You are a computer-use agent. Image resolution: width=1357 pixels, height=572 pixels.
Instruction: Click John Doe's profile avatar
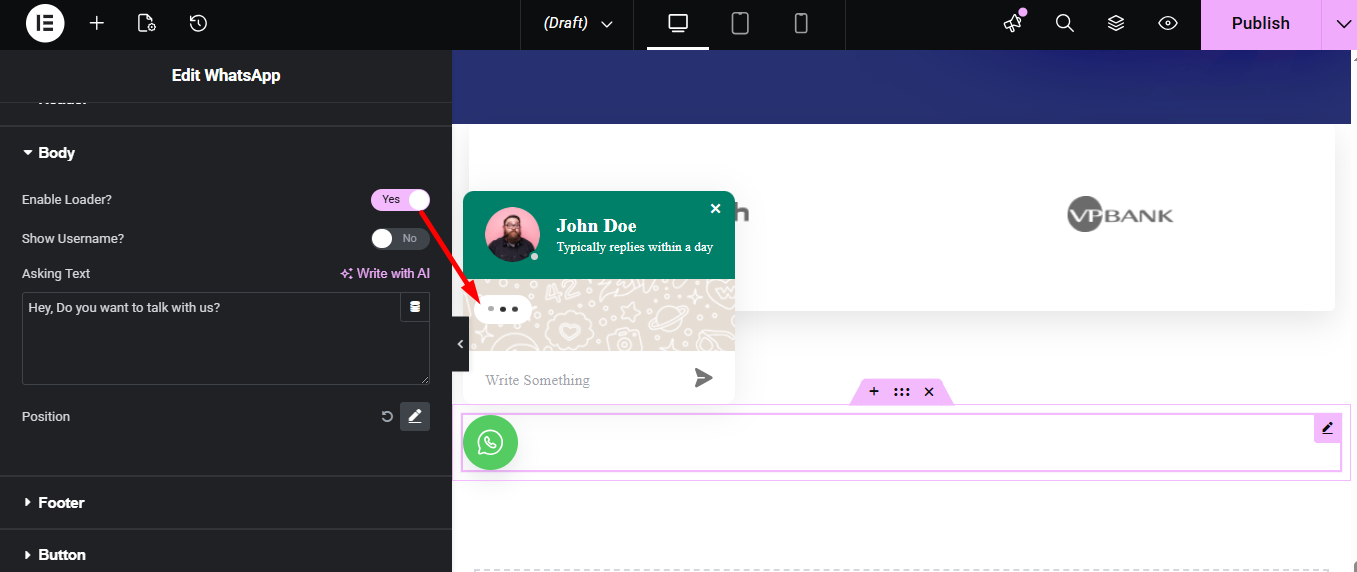512,234
